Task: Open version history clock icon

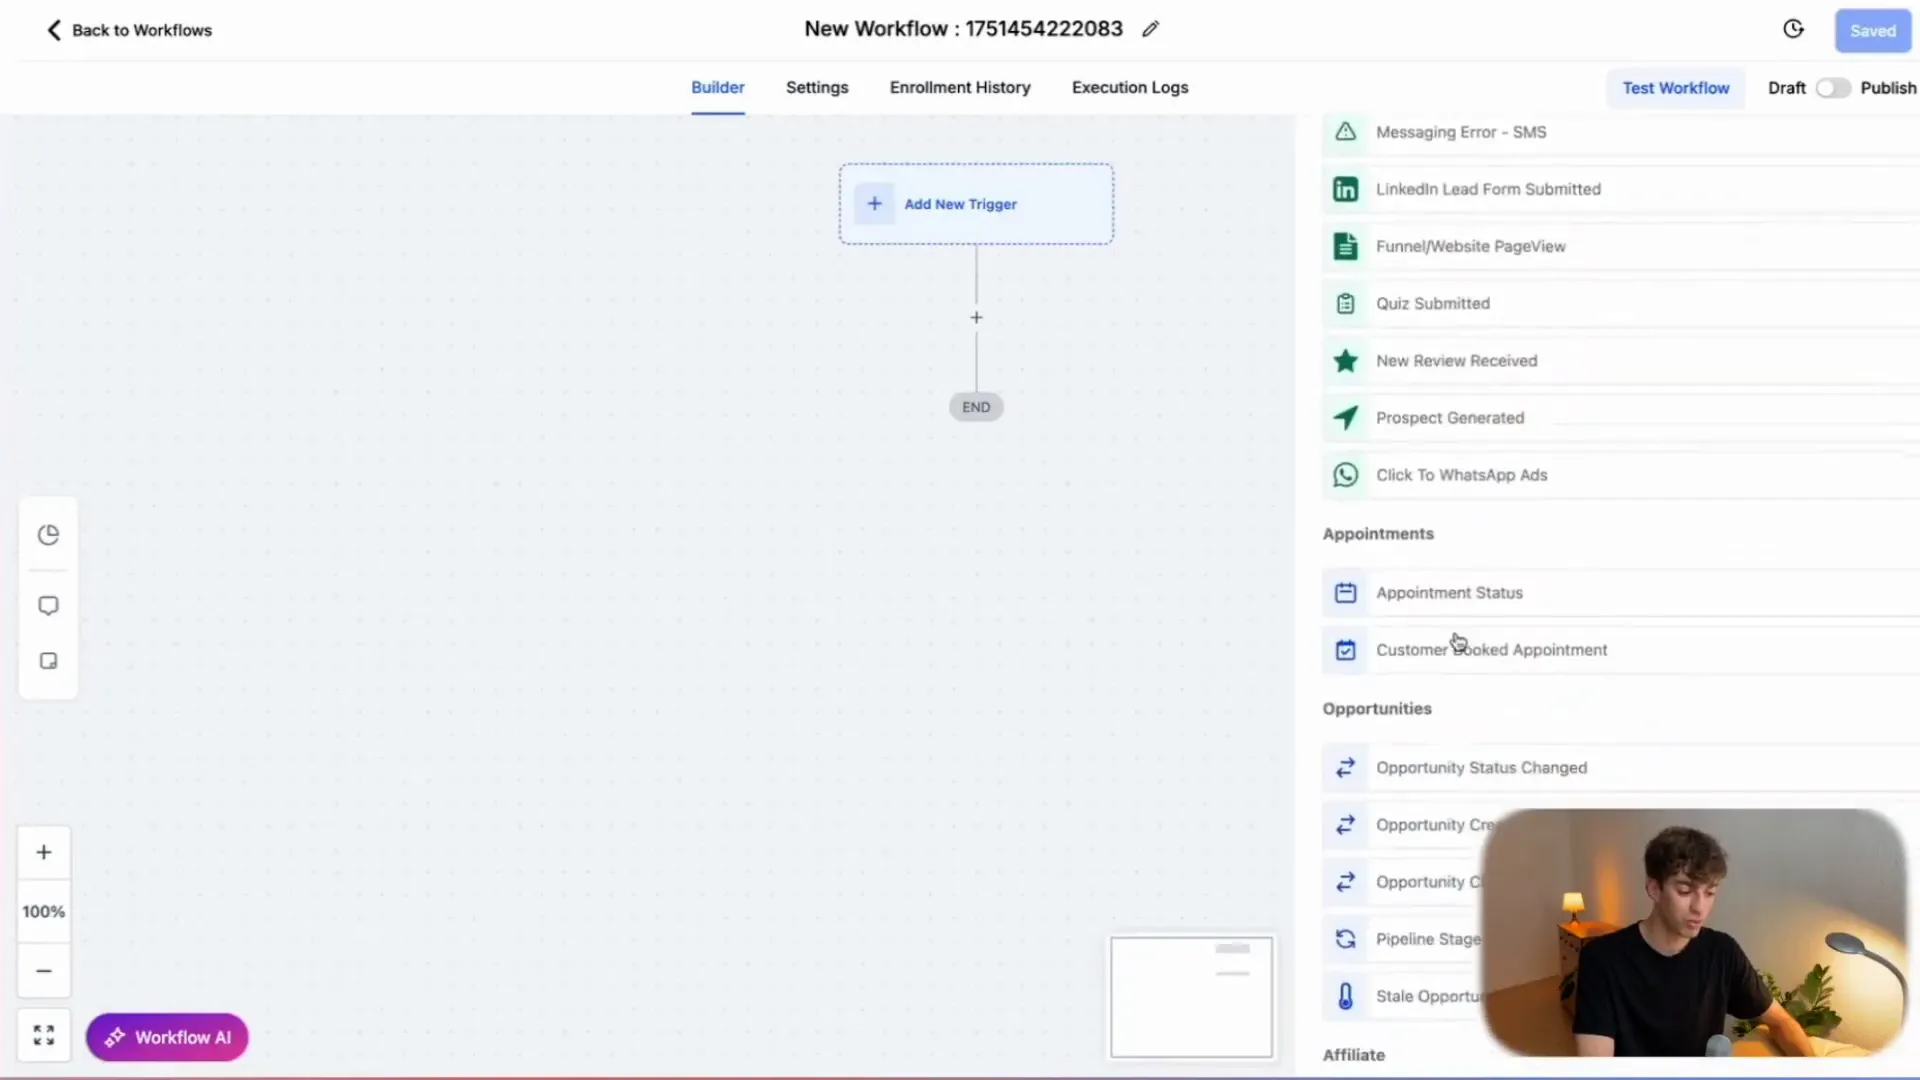Action: point(1793,29)
